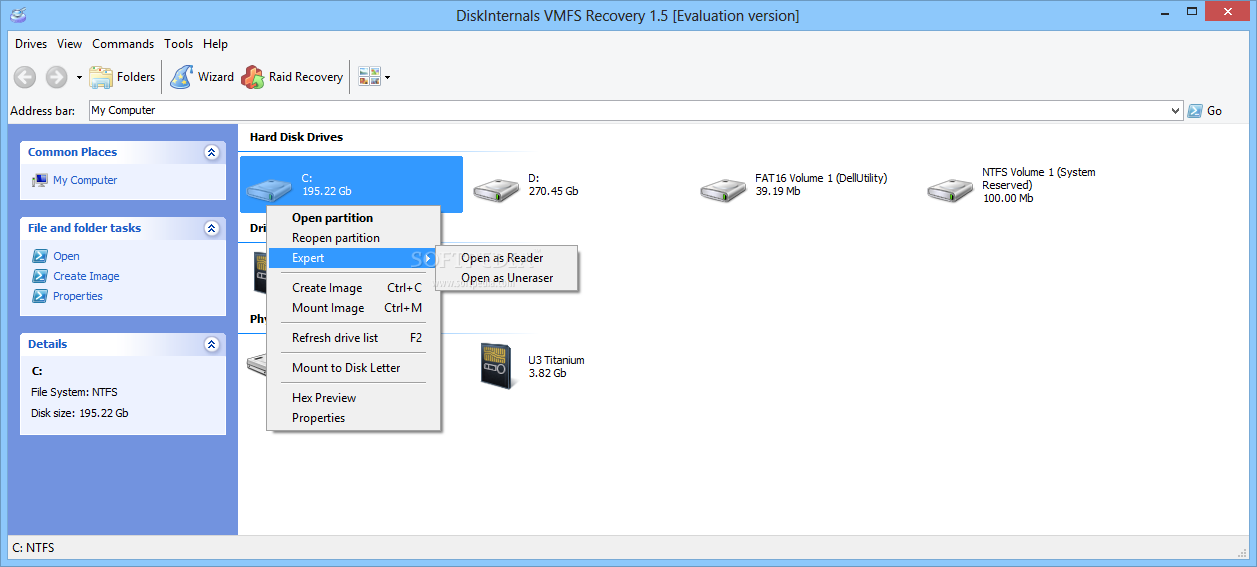This screenshot has width=1257, height=567.
Task: Click the Forward navigation arrow icon
Action: click(56, 77)
